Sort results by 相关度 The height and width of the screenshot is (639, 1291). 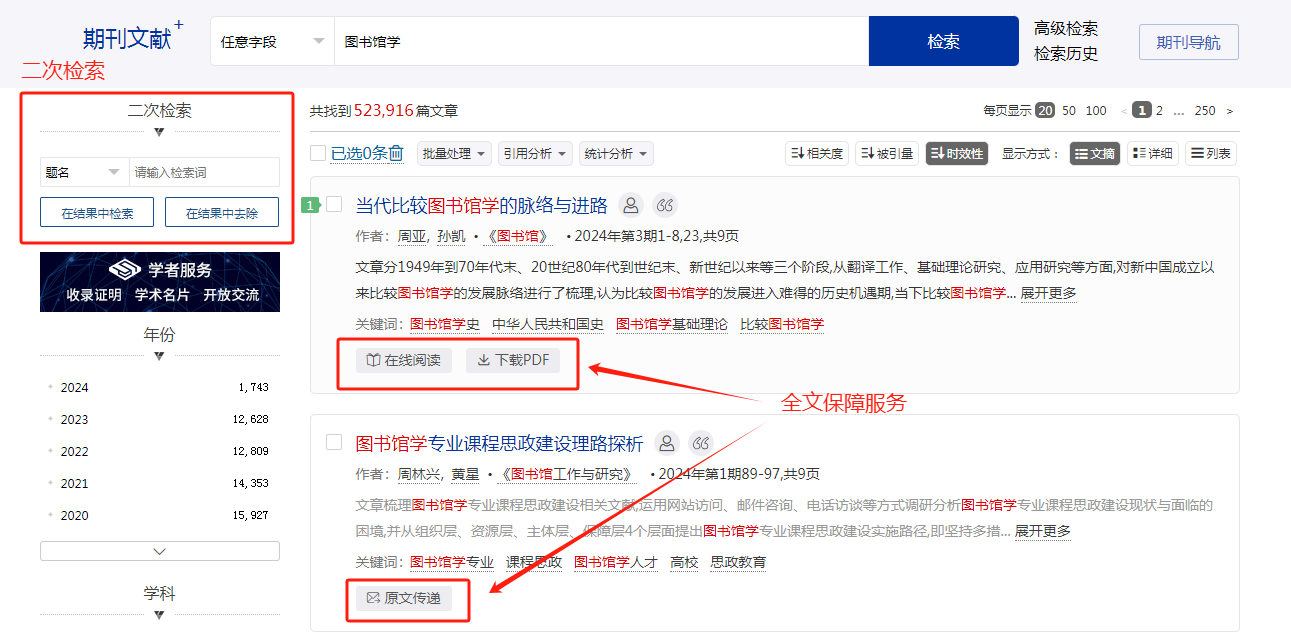817,153
